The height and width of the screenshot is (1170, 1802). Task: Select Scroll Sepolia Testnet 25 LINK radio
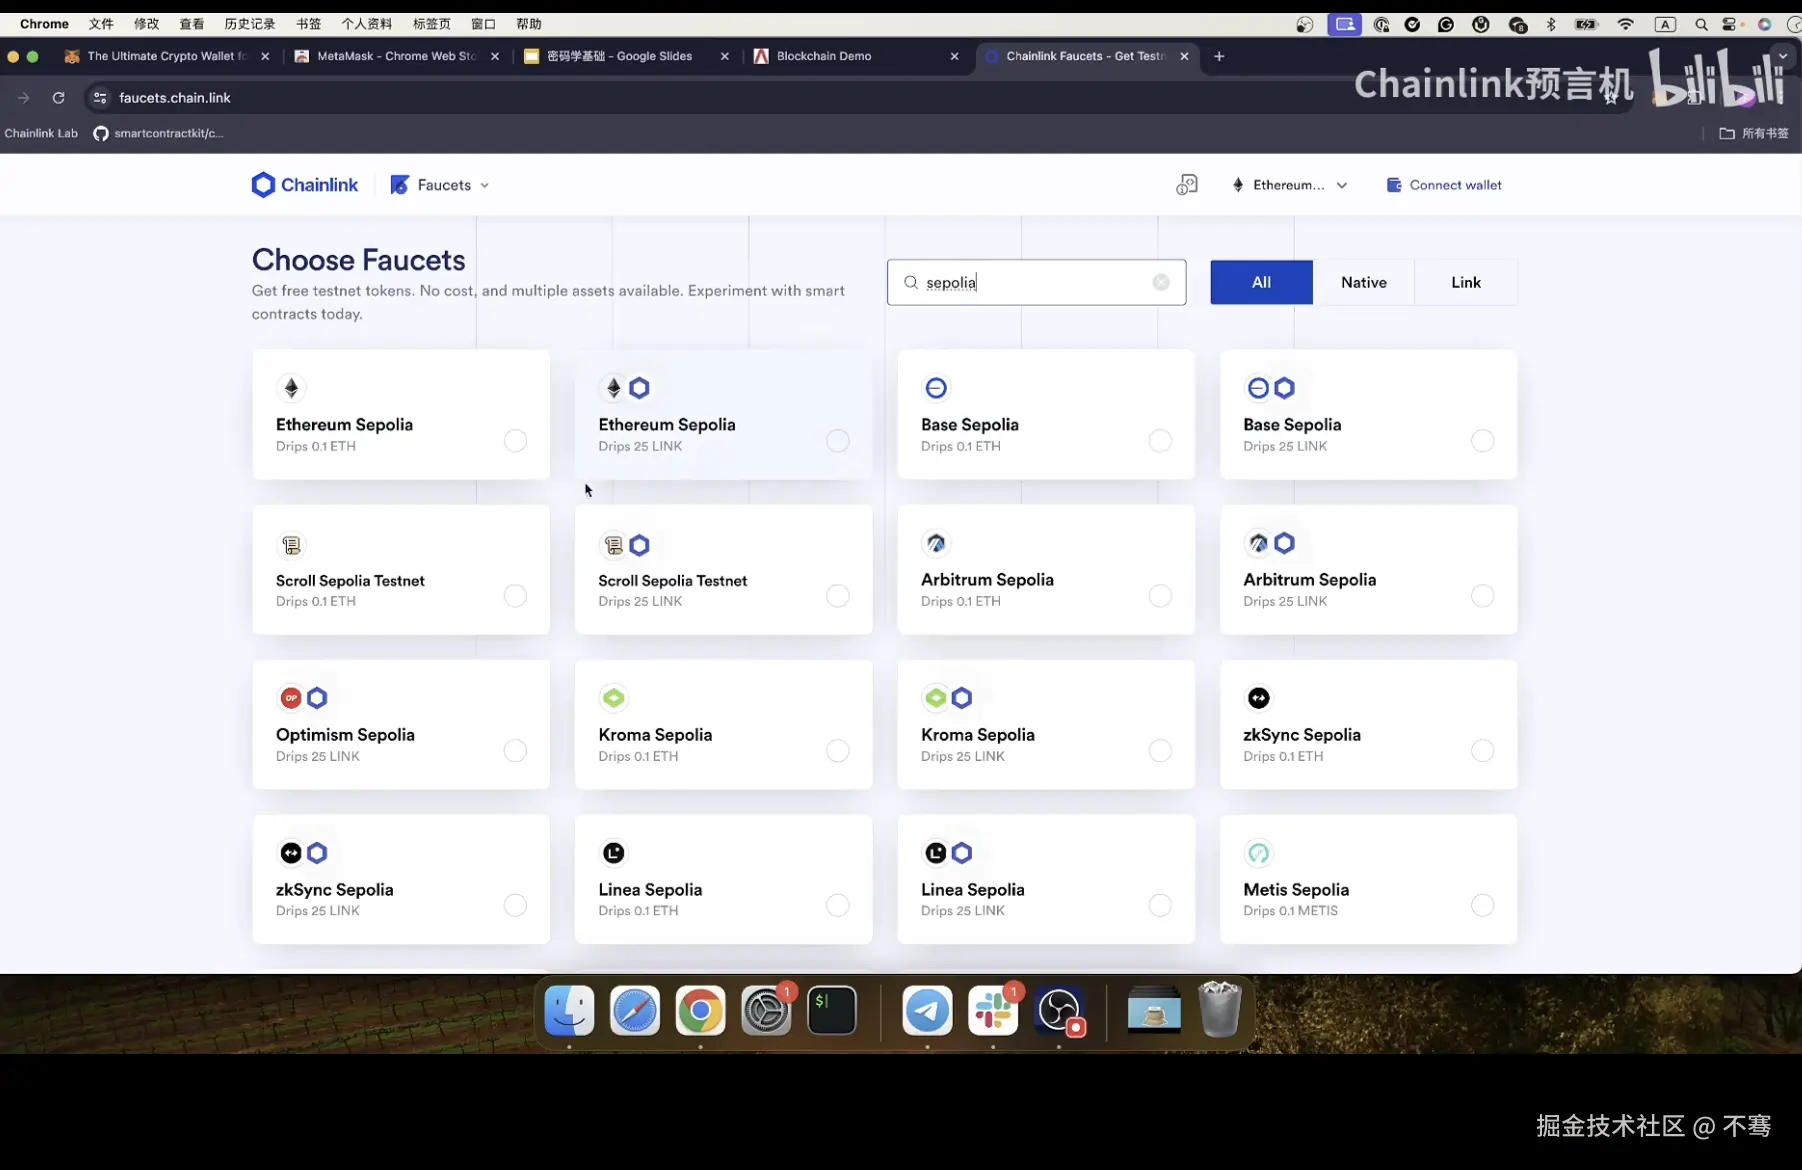838,596
